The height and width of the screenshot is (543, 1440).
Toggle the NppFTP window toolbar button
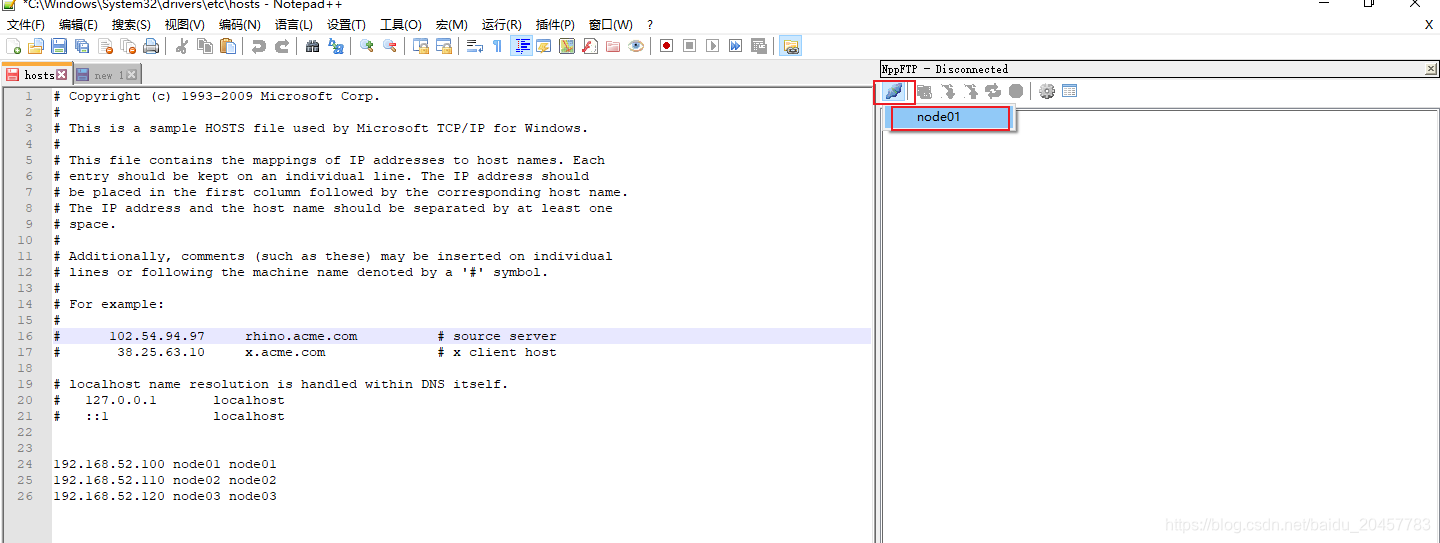click(x=791, y=46)
